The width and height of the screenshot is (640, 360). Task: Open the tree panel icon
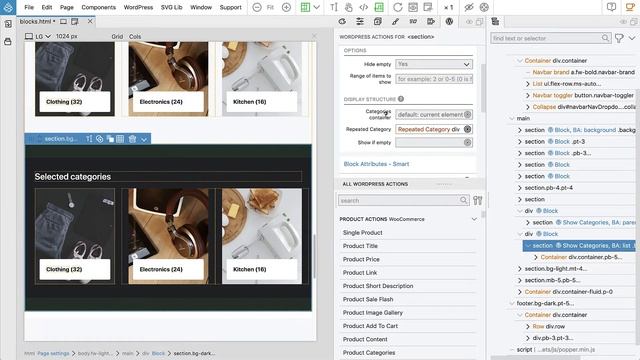click(495, 22)
